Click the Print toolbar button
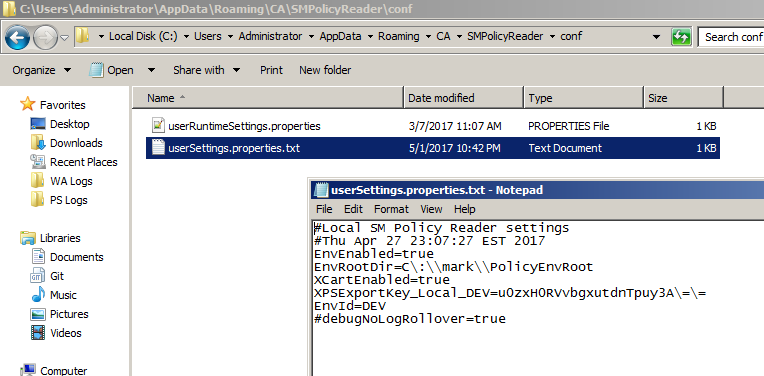Screen dimensions: 764x376 [271, 70]
